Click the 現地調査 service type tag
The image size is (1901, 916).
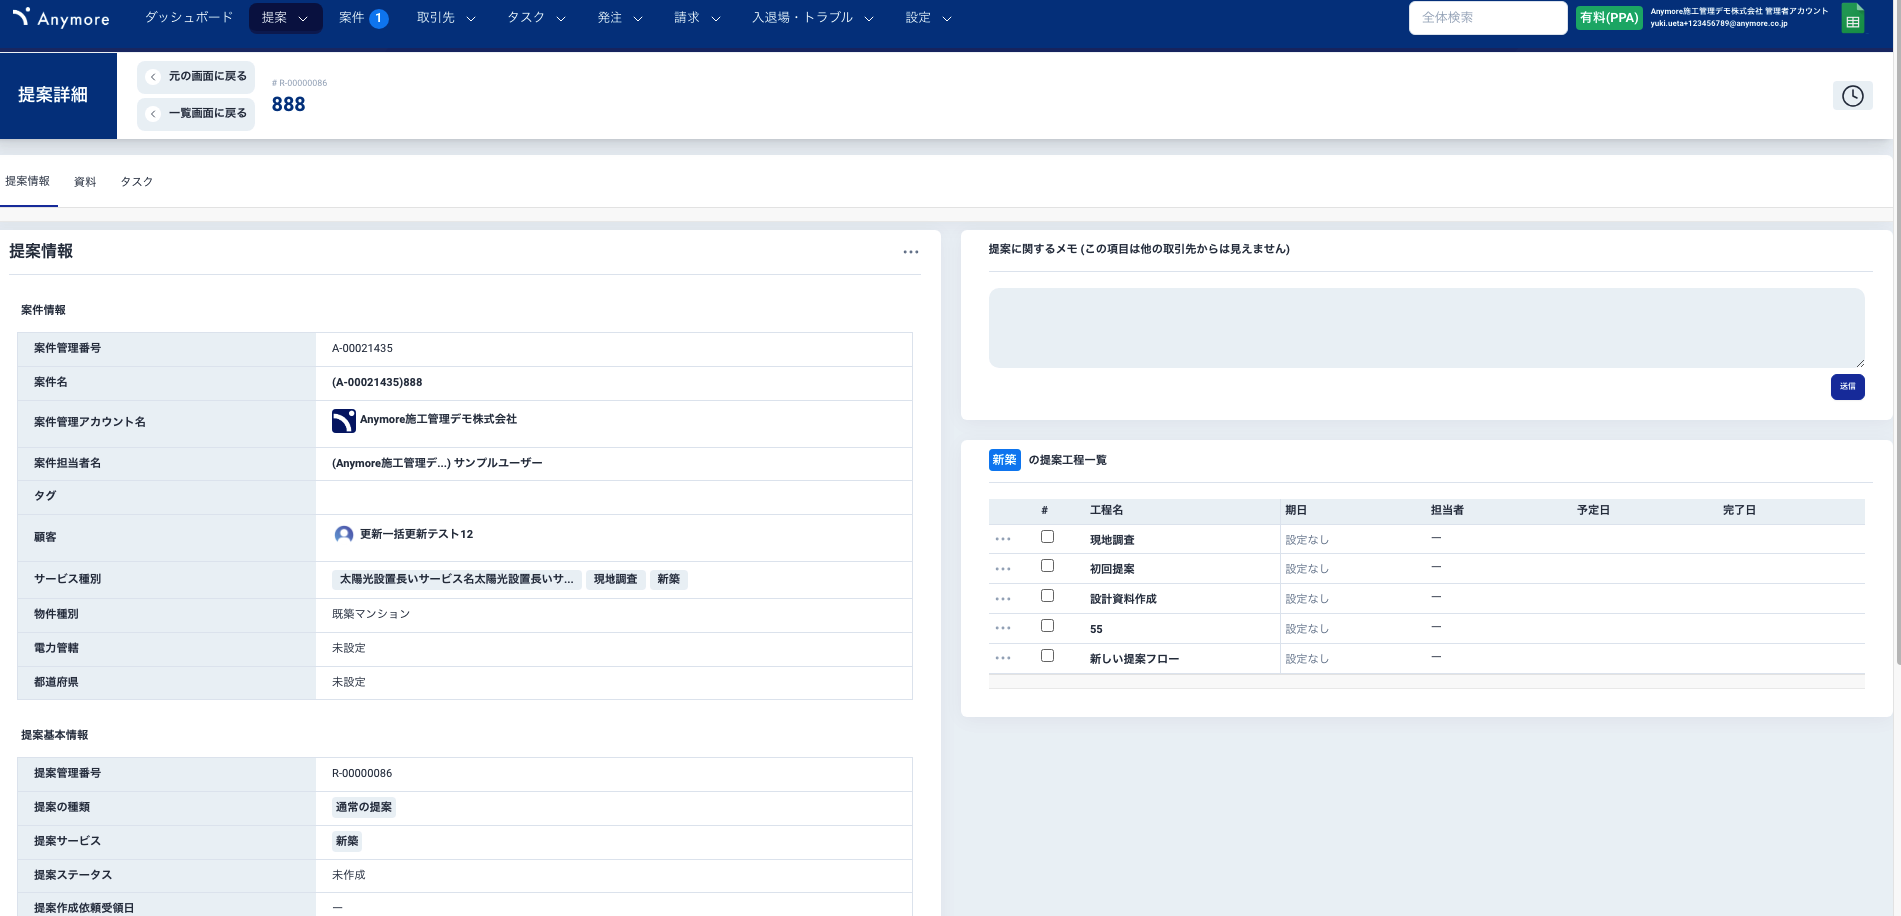click(x=615, y=579)
